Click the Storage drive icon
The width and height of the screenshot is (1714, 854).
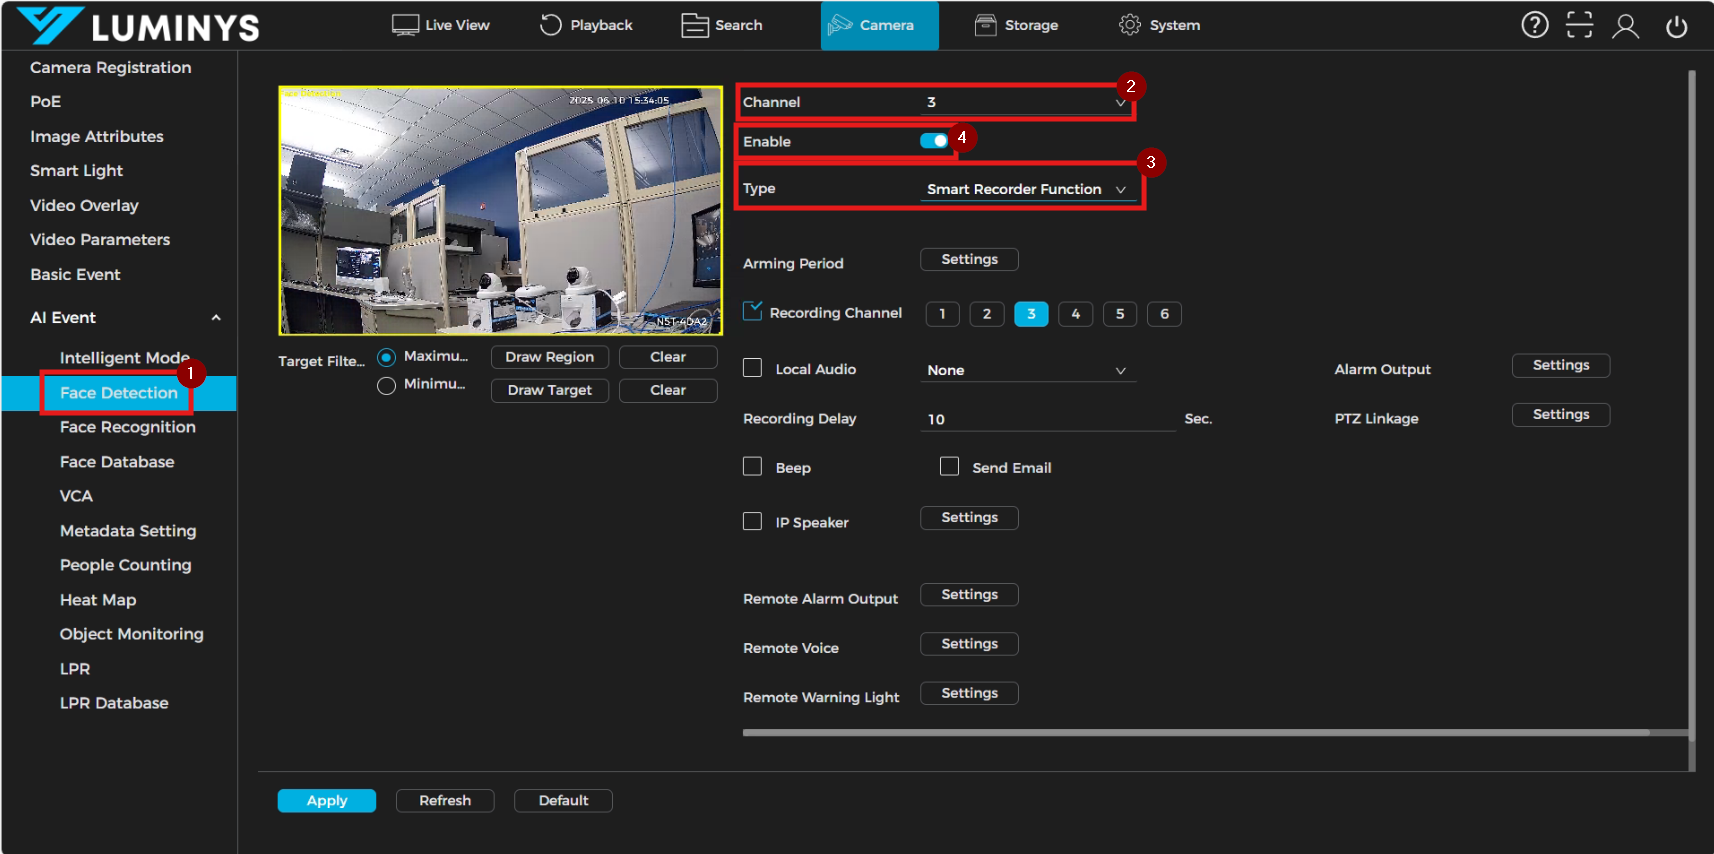(985, 25)
